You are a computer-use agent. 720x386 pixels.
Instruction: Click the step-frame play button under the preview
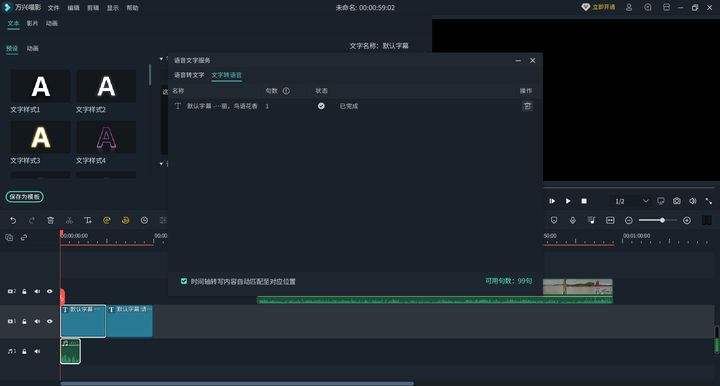pyautogui.click(x=552, y=201)
